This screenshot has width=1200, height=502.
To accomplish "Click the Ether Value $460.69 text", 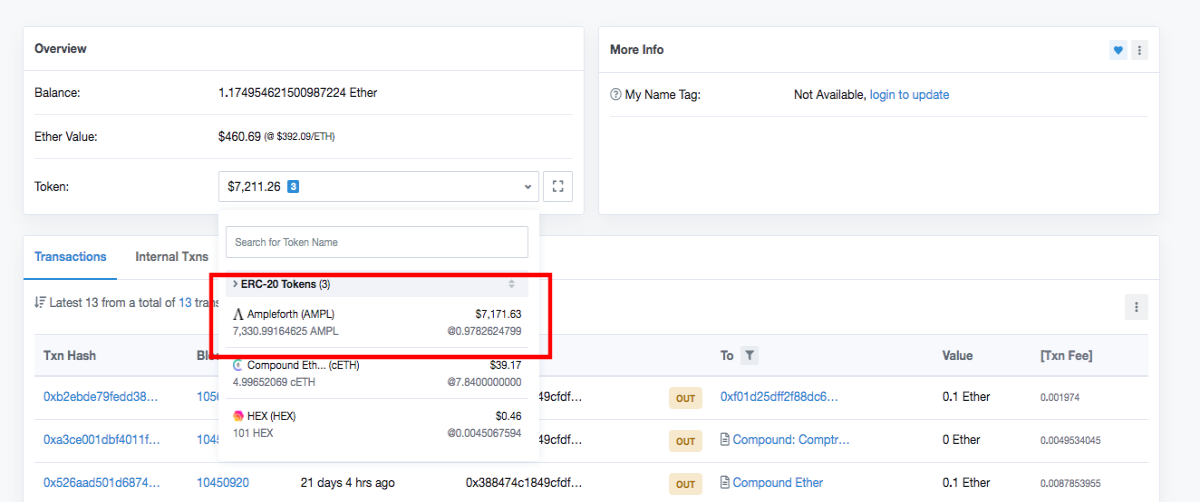I will [x=239, y=136].
